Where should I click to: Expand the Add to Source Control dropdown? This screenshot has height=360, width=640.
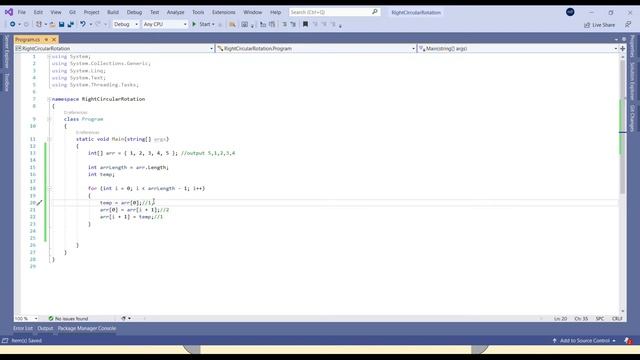coord(614,340)
